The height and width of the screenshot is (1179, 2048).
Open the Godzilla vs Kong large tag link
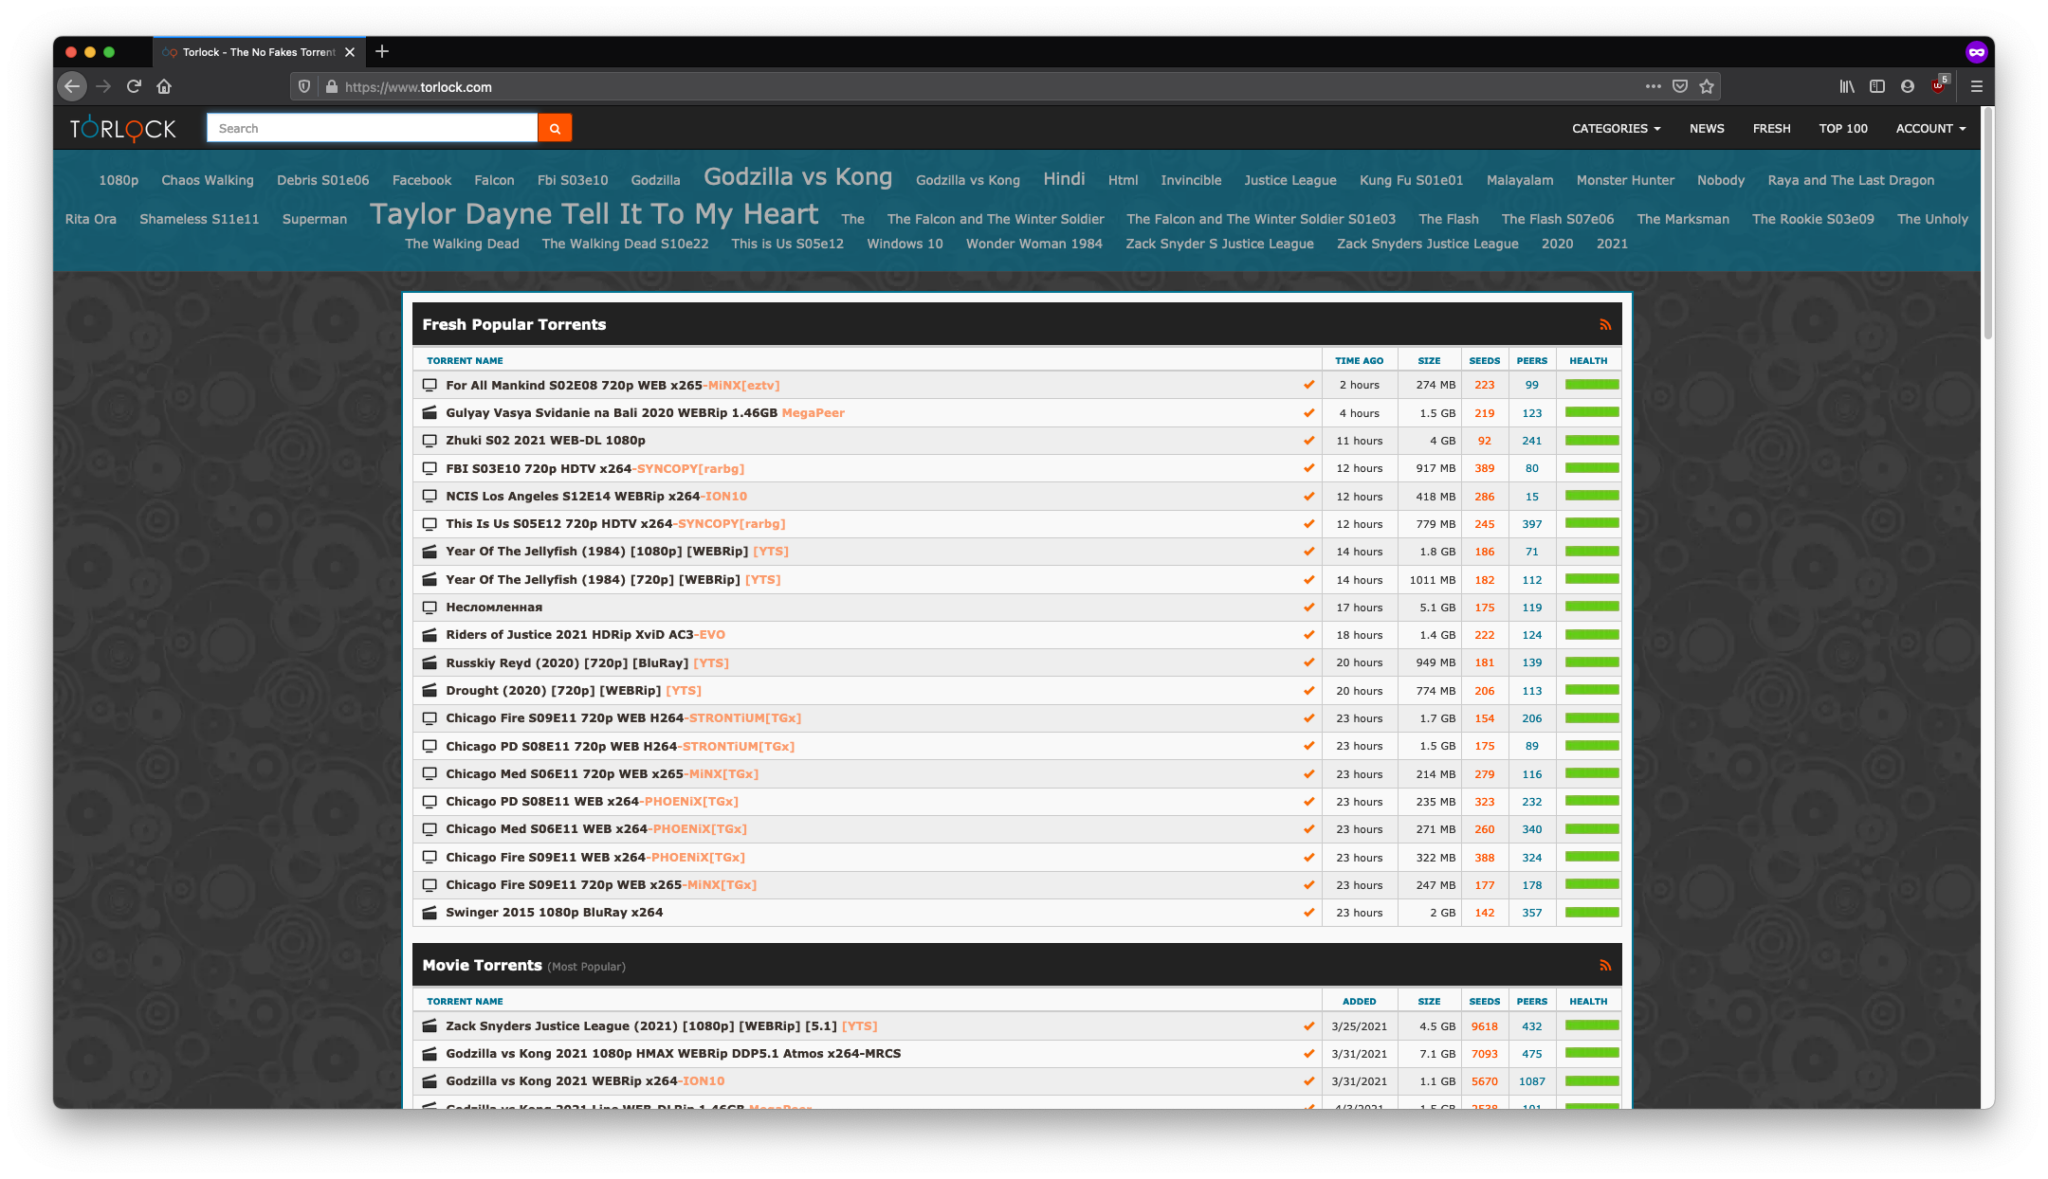click(x=797, y=177)
